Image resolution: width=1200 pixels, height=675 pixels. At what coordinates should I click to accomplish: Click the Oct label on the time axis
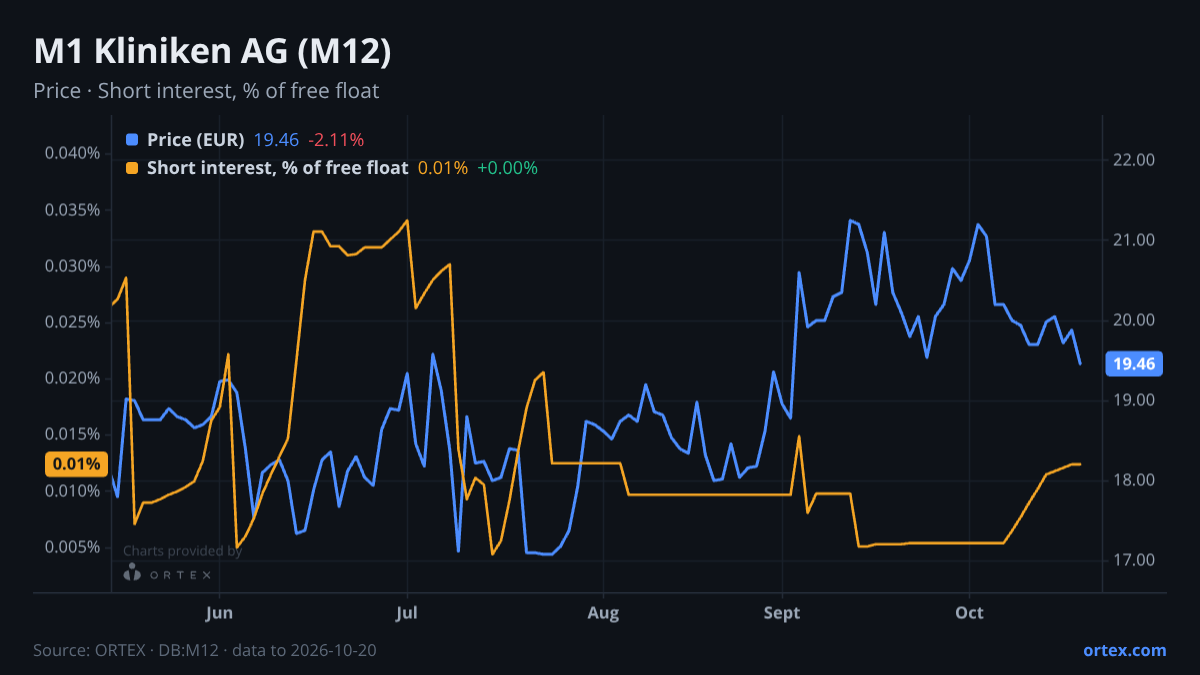click(969, 613)
